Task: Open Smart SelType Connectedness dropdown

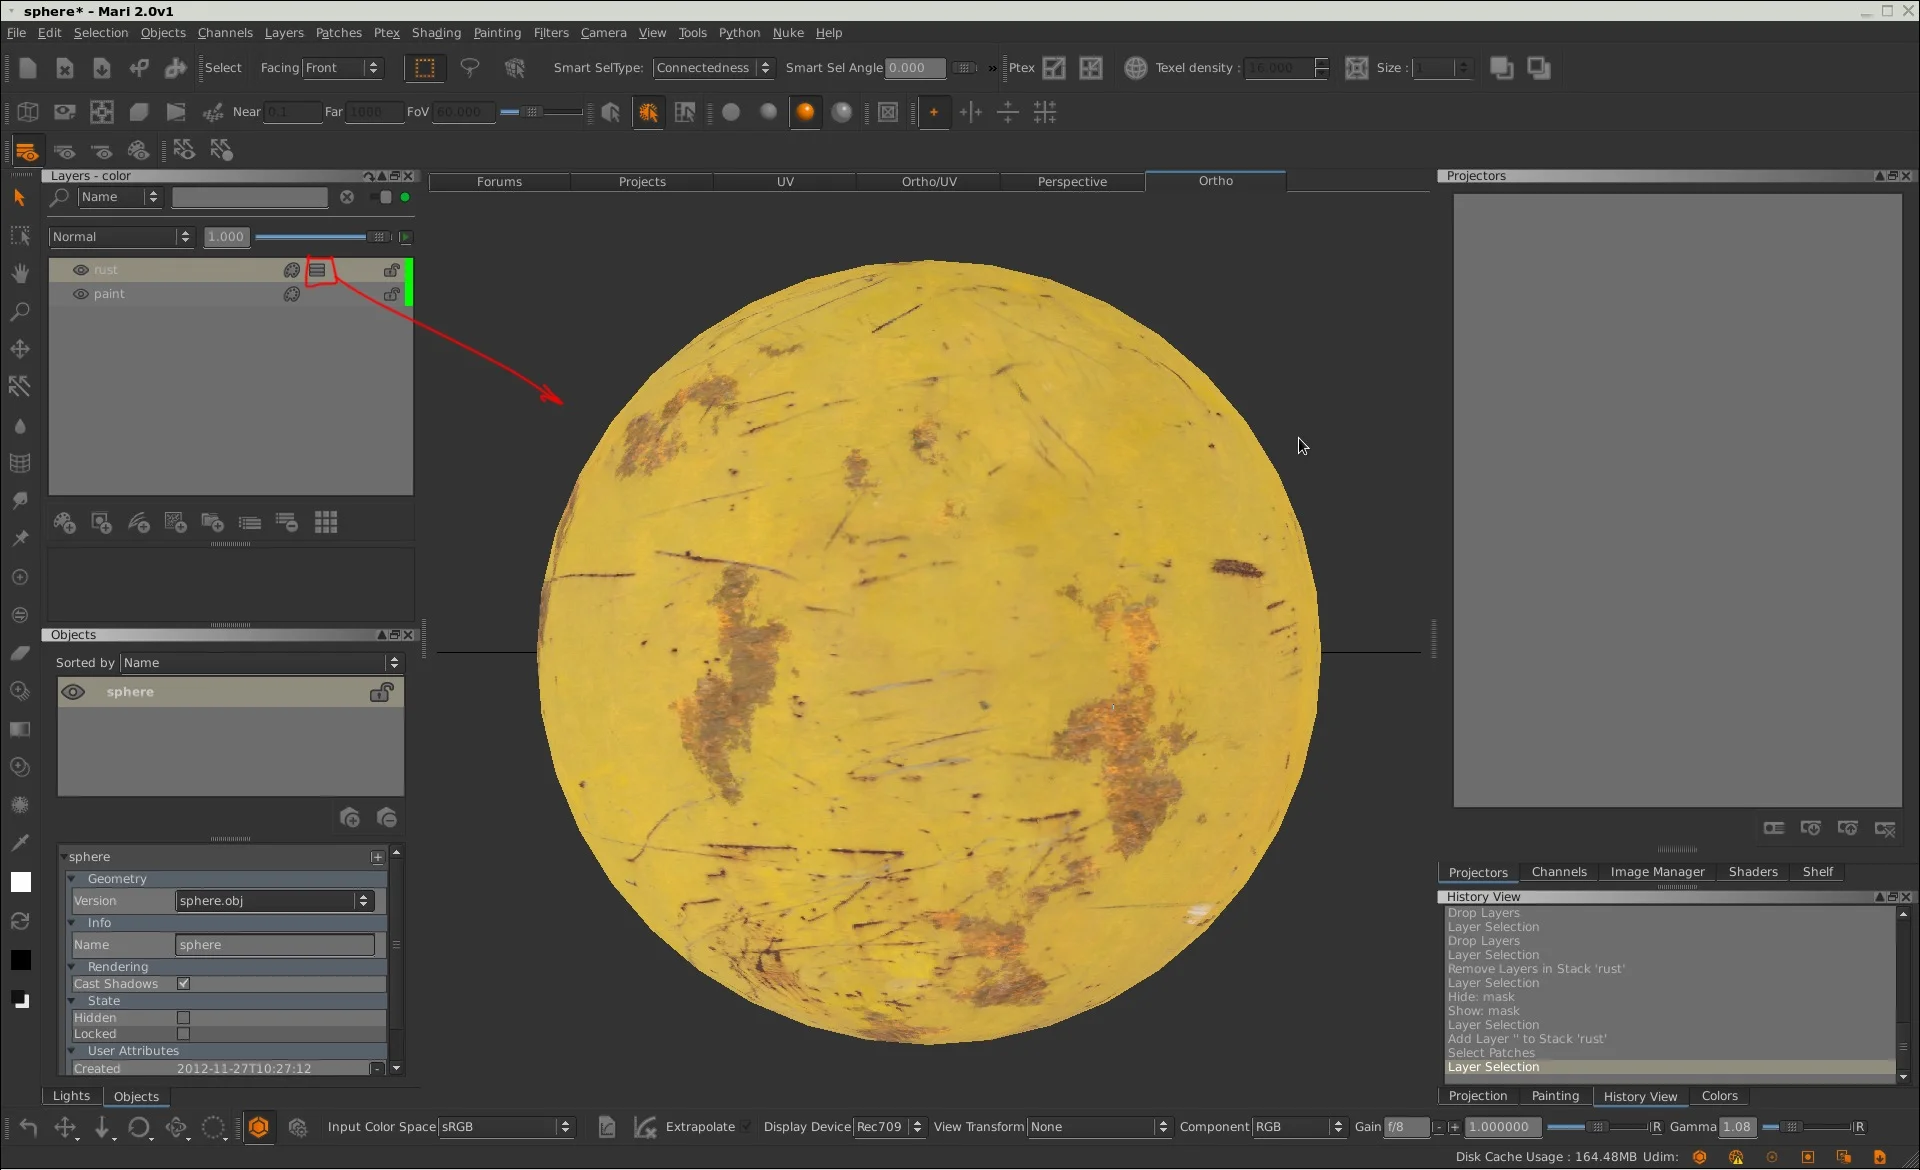Action: [x=713, y=68]
